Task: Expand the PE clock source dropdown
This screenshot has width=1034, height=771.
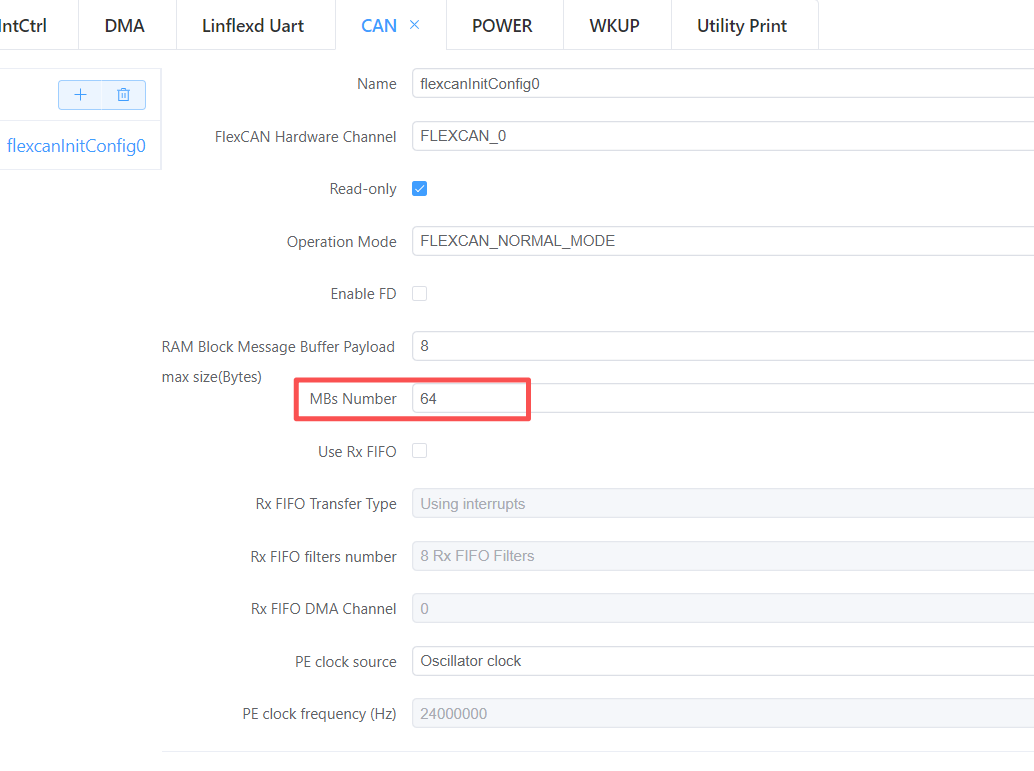Action: 720,661
